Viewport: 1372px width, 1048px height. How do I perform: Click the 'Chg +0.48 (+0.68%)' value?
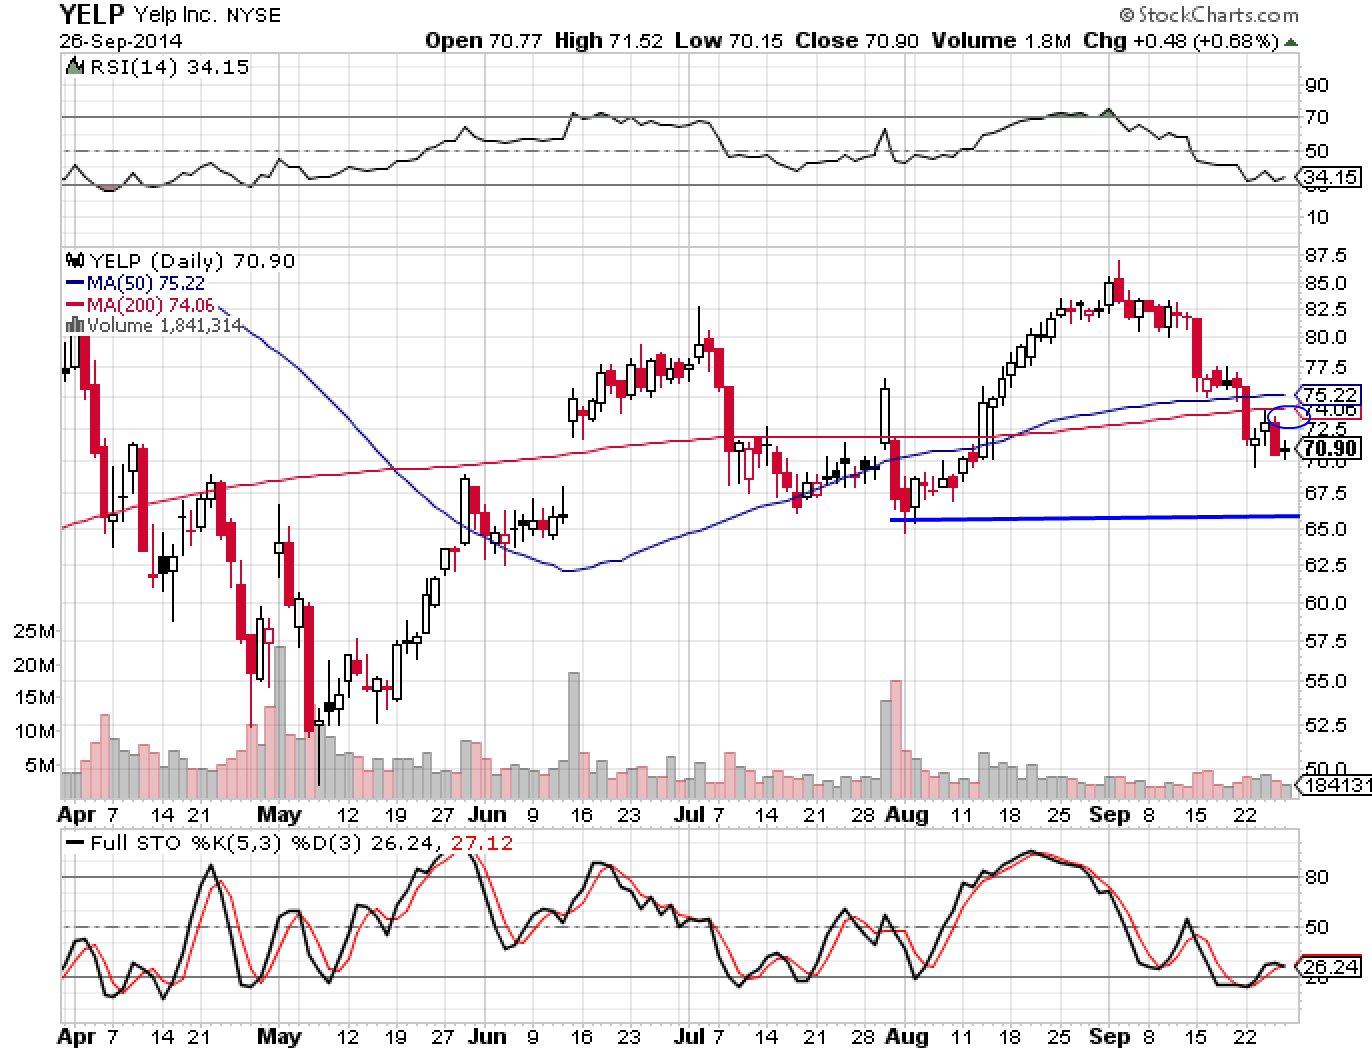[1181, 41]
